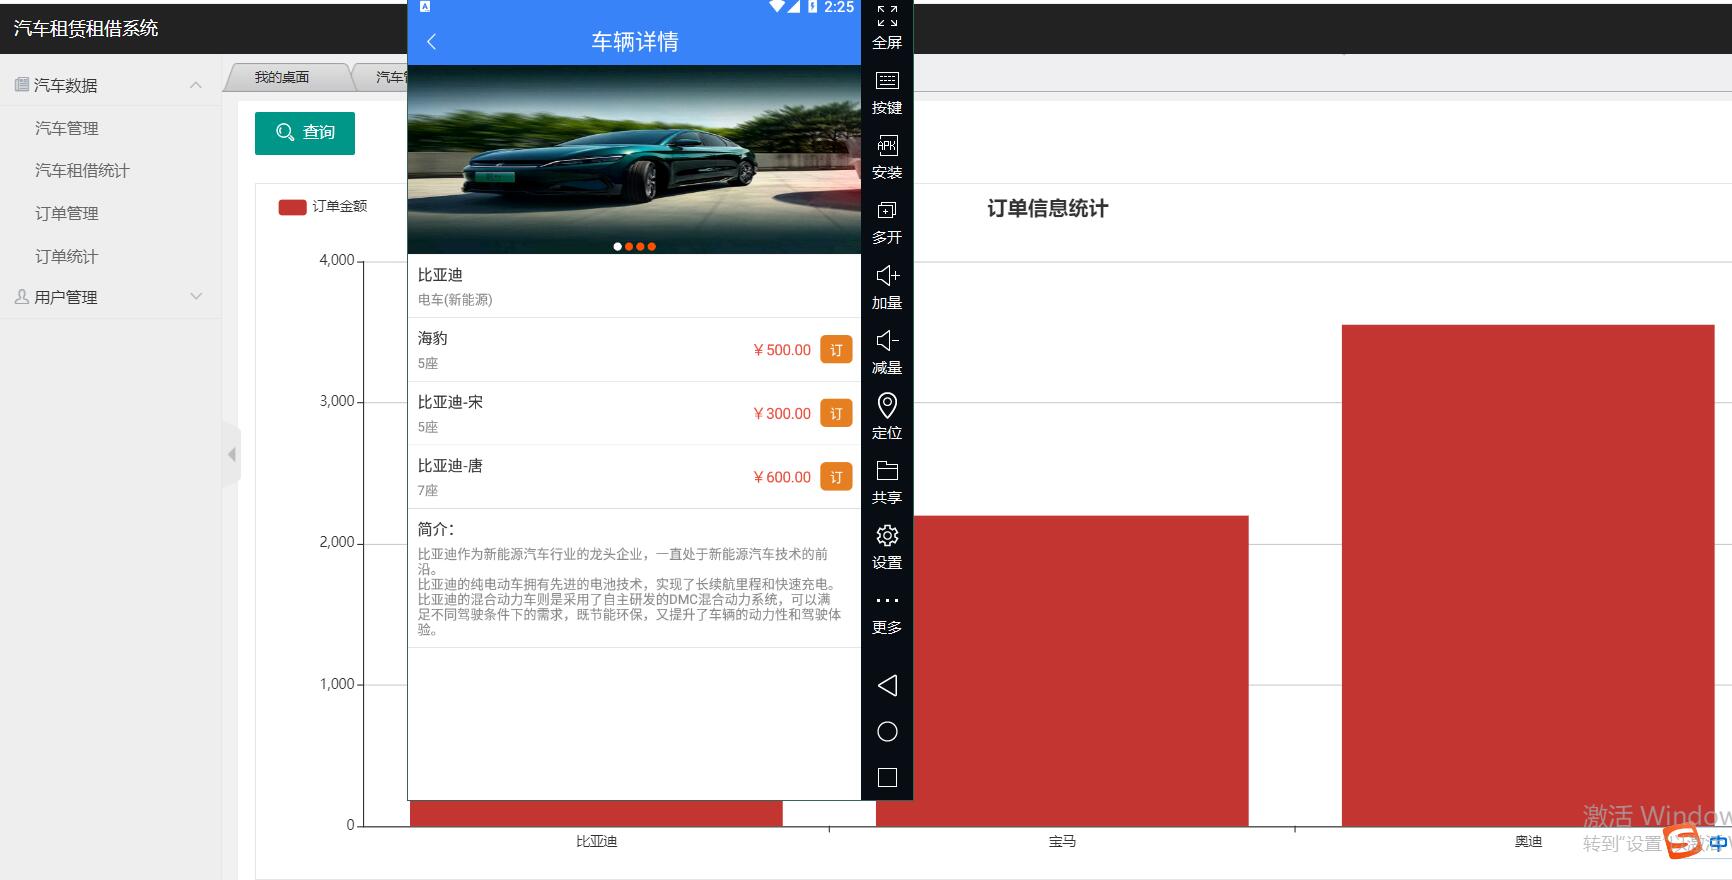Order the 海豹 car with 订 button

point(836,350)
